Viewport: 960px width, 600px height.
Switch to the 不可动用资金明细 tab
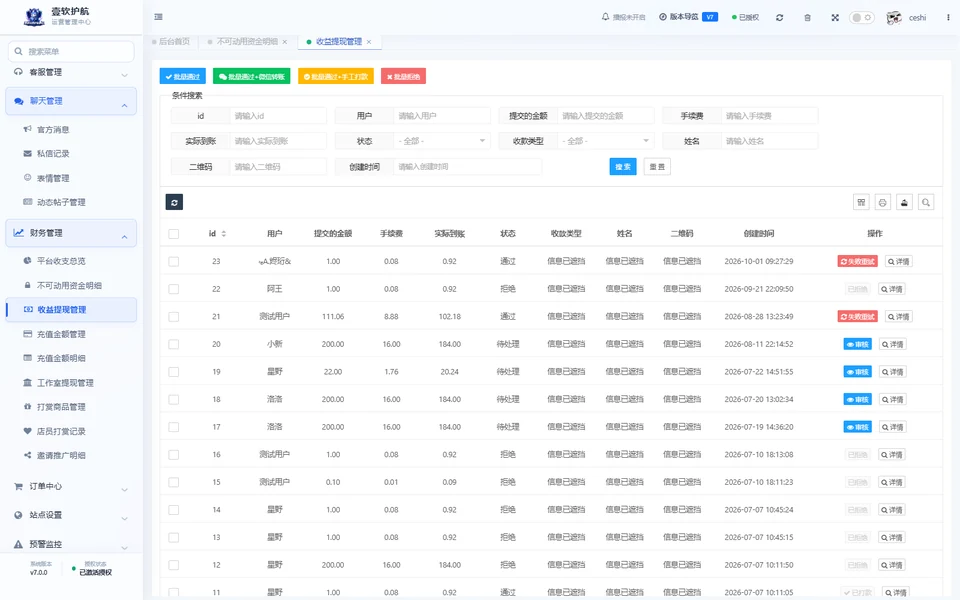[247, 42]
